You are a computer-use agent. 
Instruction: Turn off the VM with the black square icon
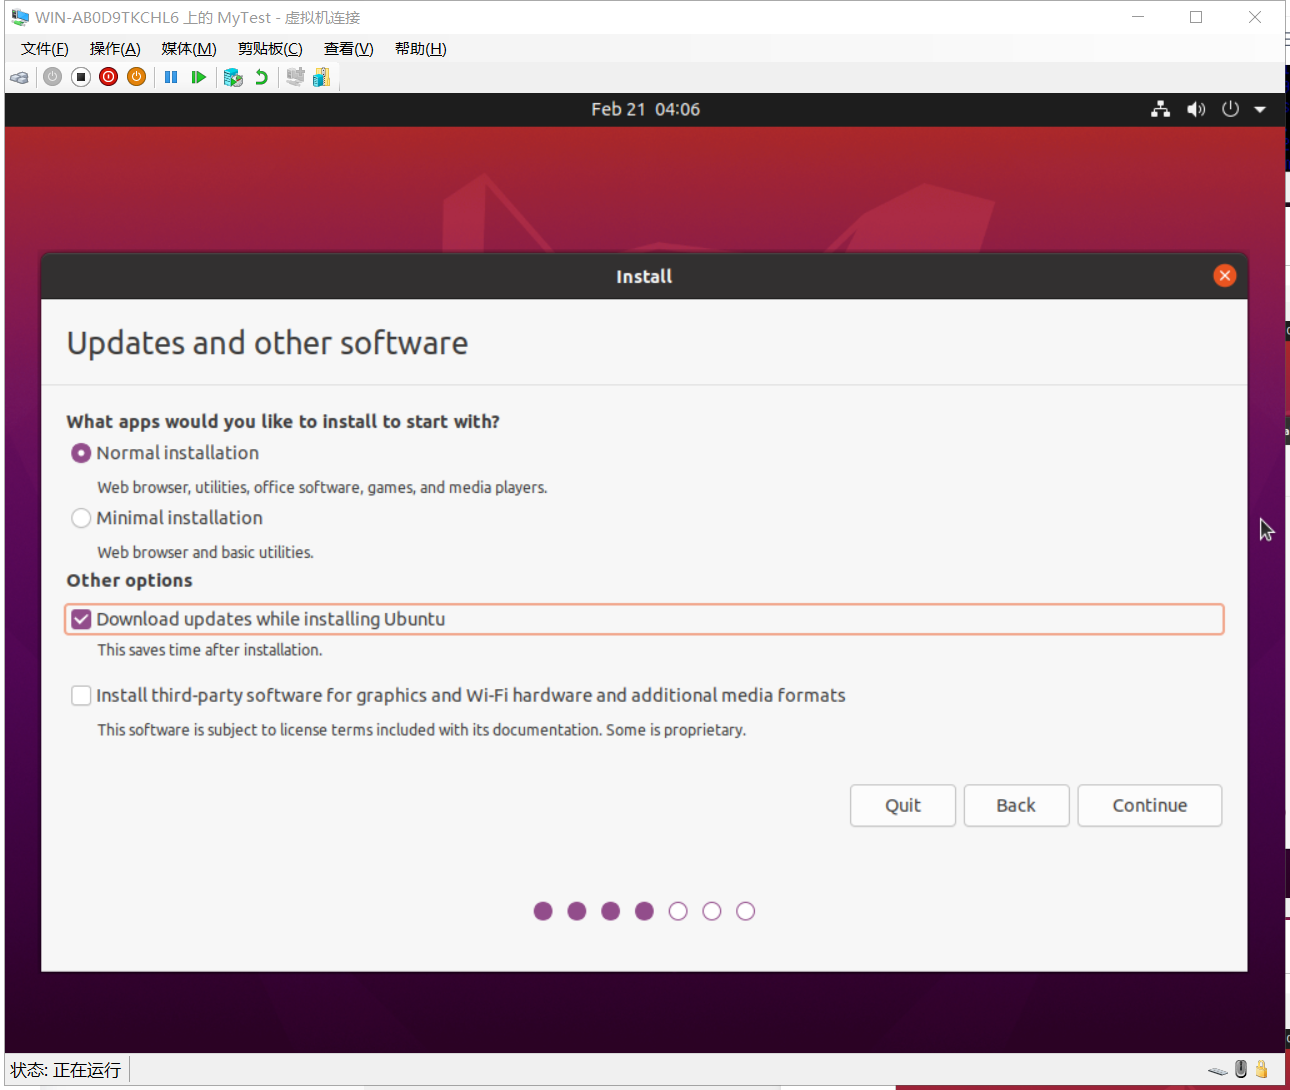[81, 77]
